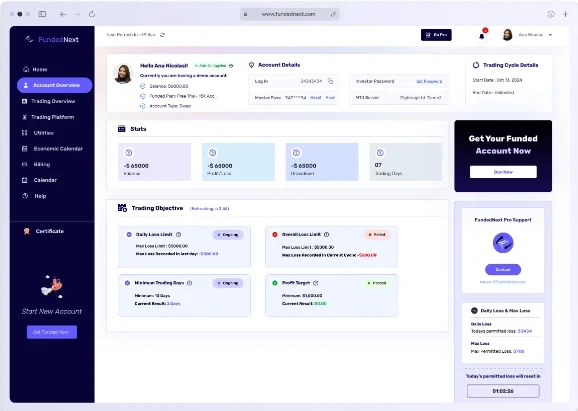Go to Trading Overview in sidebar
578x411 pixels.
click(49, 101)
